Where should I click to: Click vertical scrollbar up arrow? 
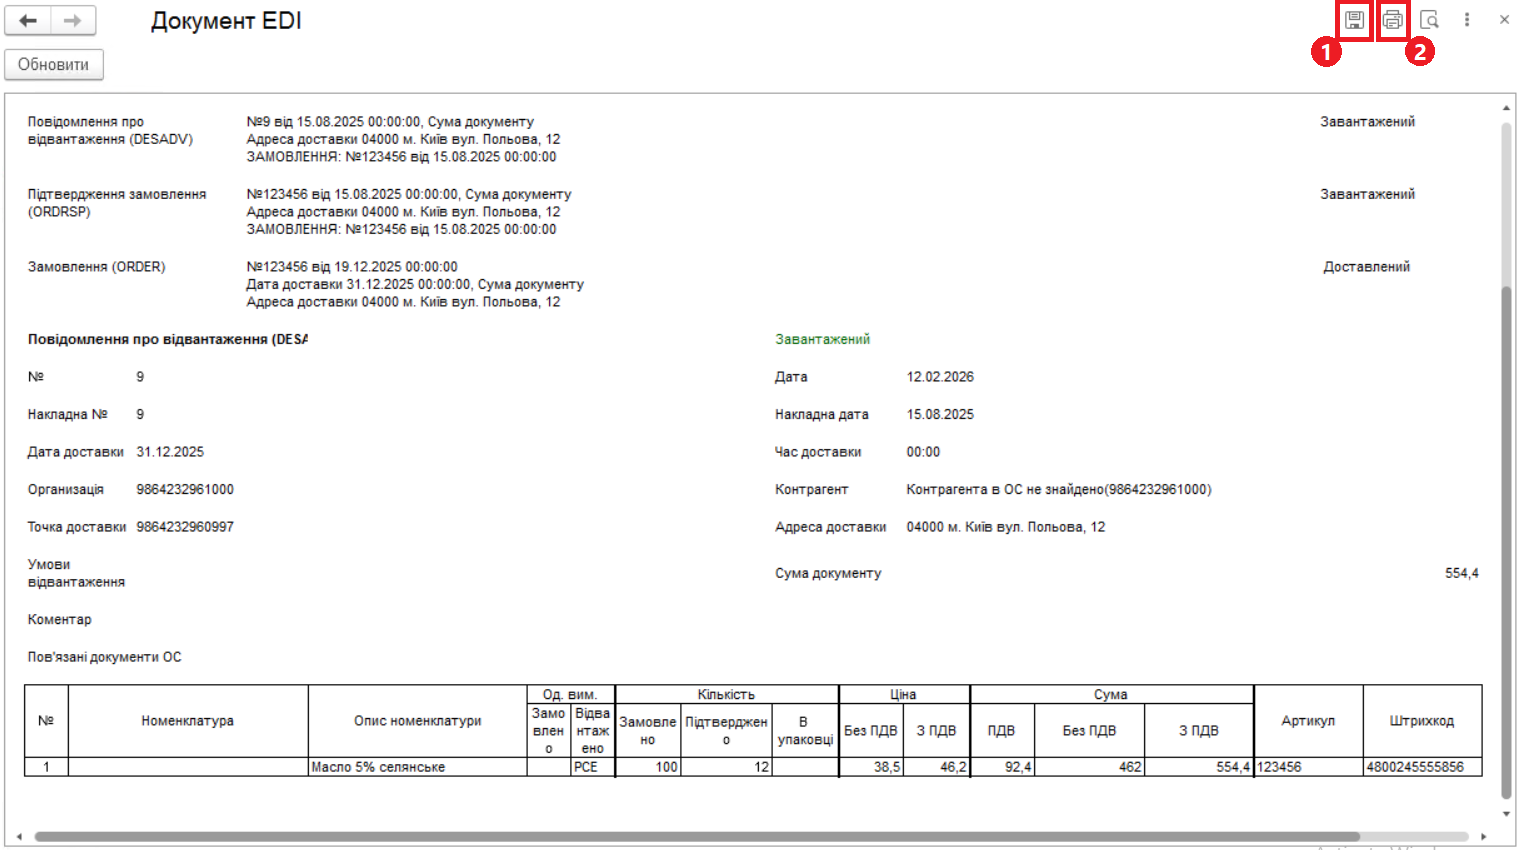[x=1506, y=108]
